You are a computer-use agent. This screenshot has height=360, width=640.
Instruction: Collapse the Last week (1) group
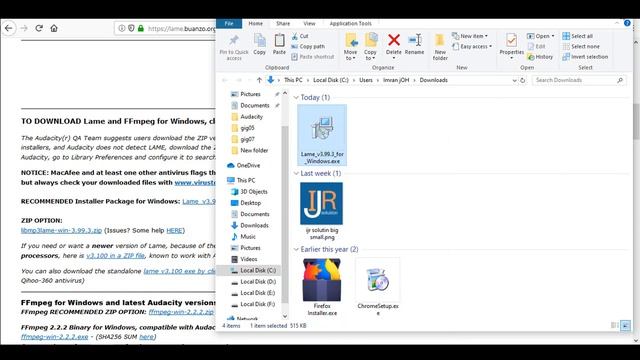click(296, 173)
